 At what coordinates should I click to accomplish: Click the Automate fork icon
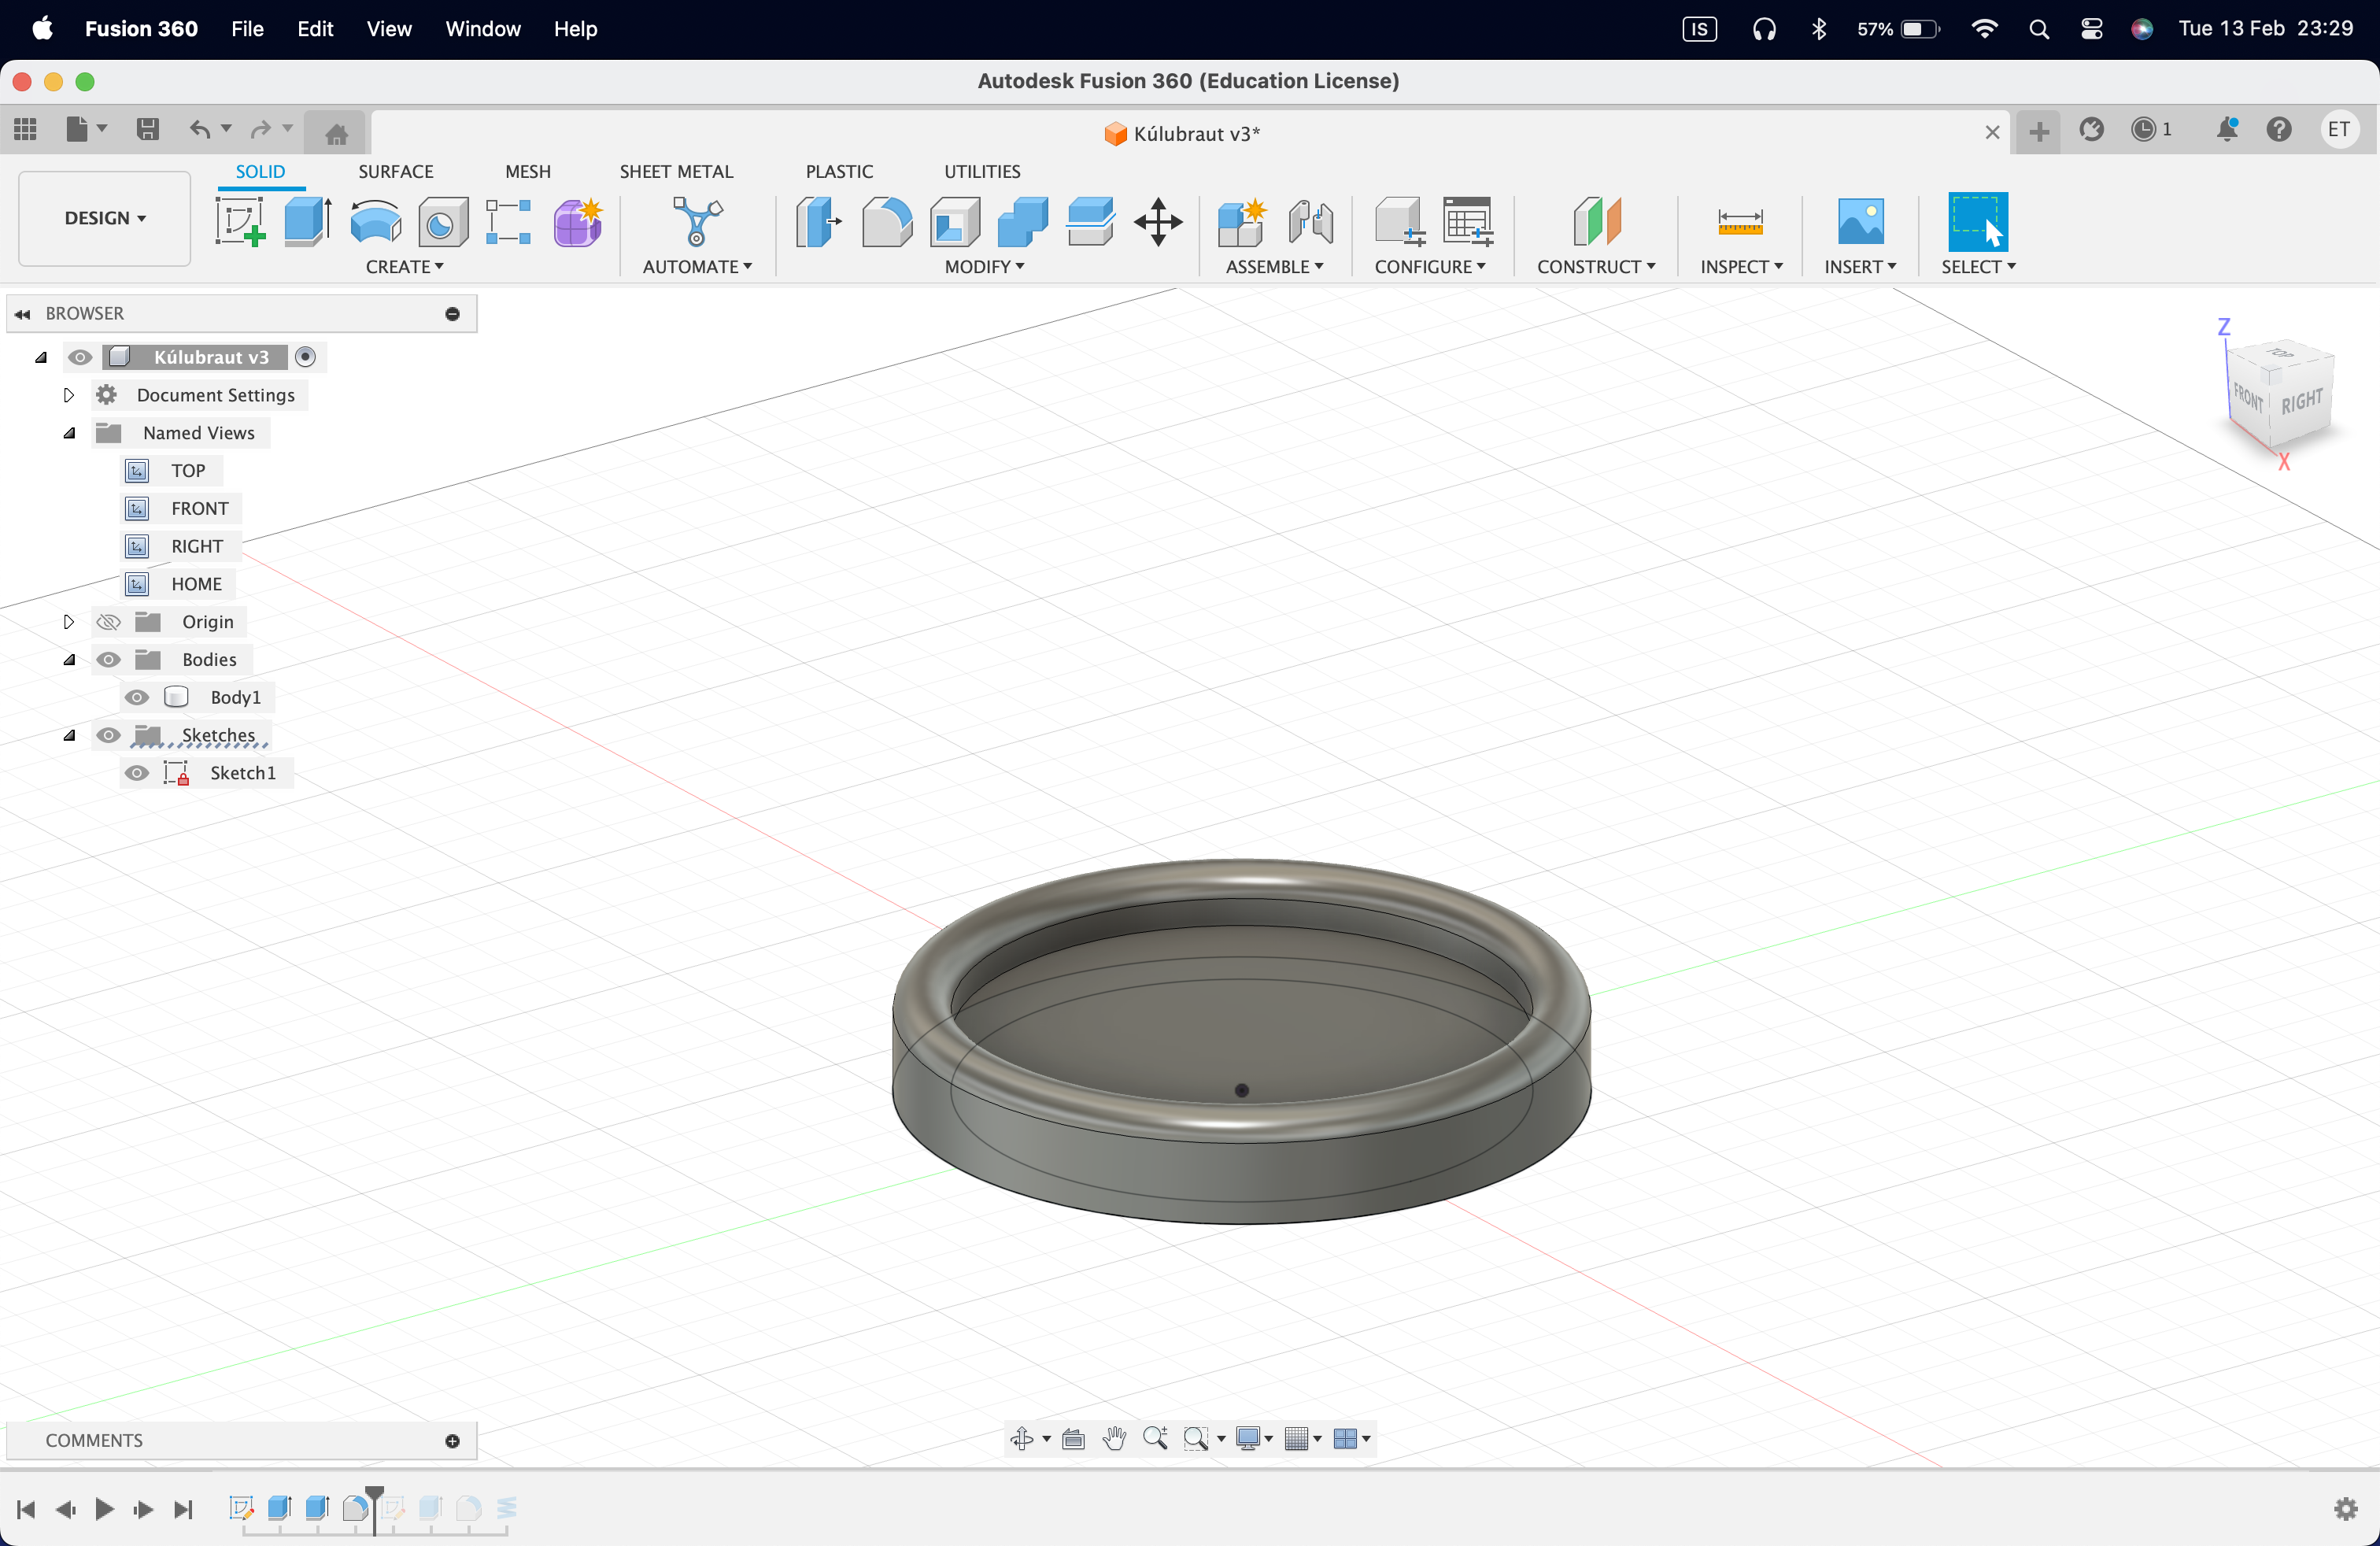[697, 221]
